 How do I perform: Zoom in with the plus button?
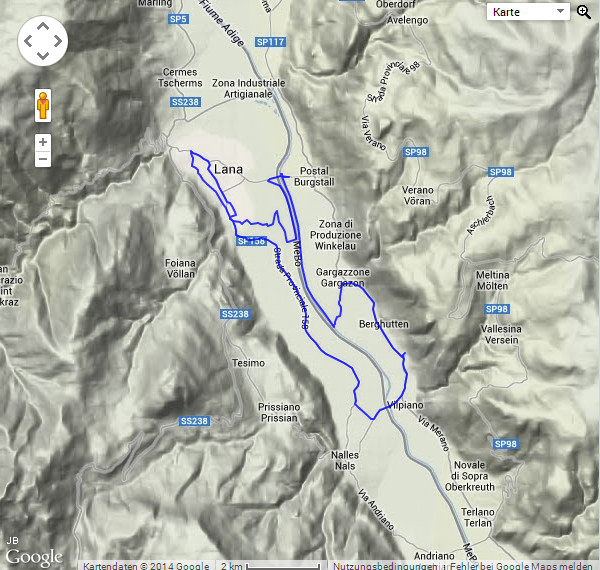43,142
